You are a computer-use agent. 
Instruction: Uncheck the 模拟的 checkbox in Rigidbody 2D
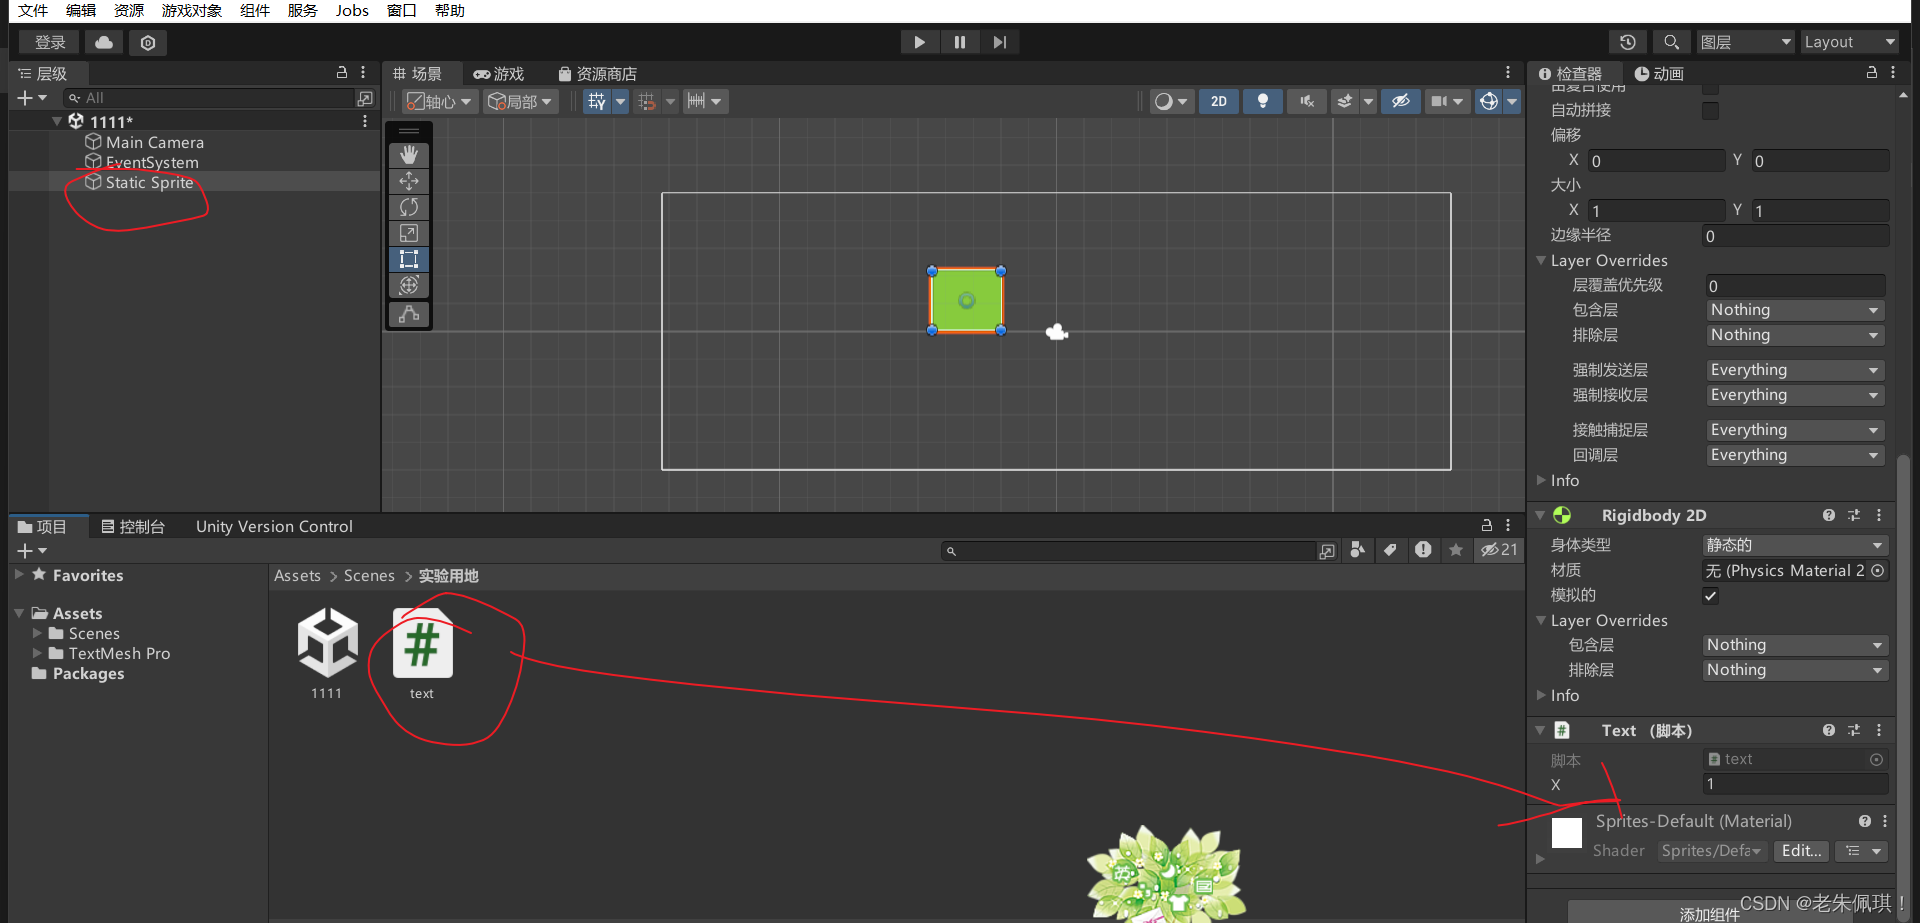pyautogui.click(x=1710, y=596)
